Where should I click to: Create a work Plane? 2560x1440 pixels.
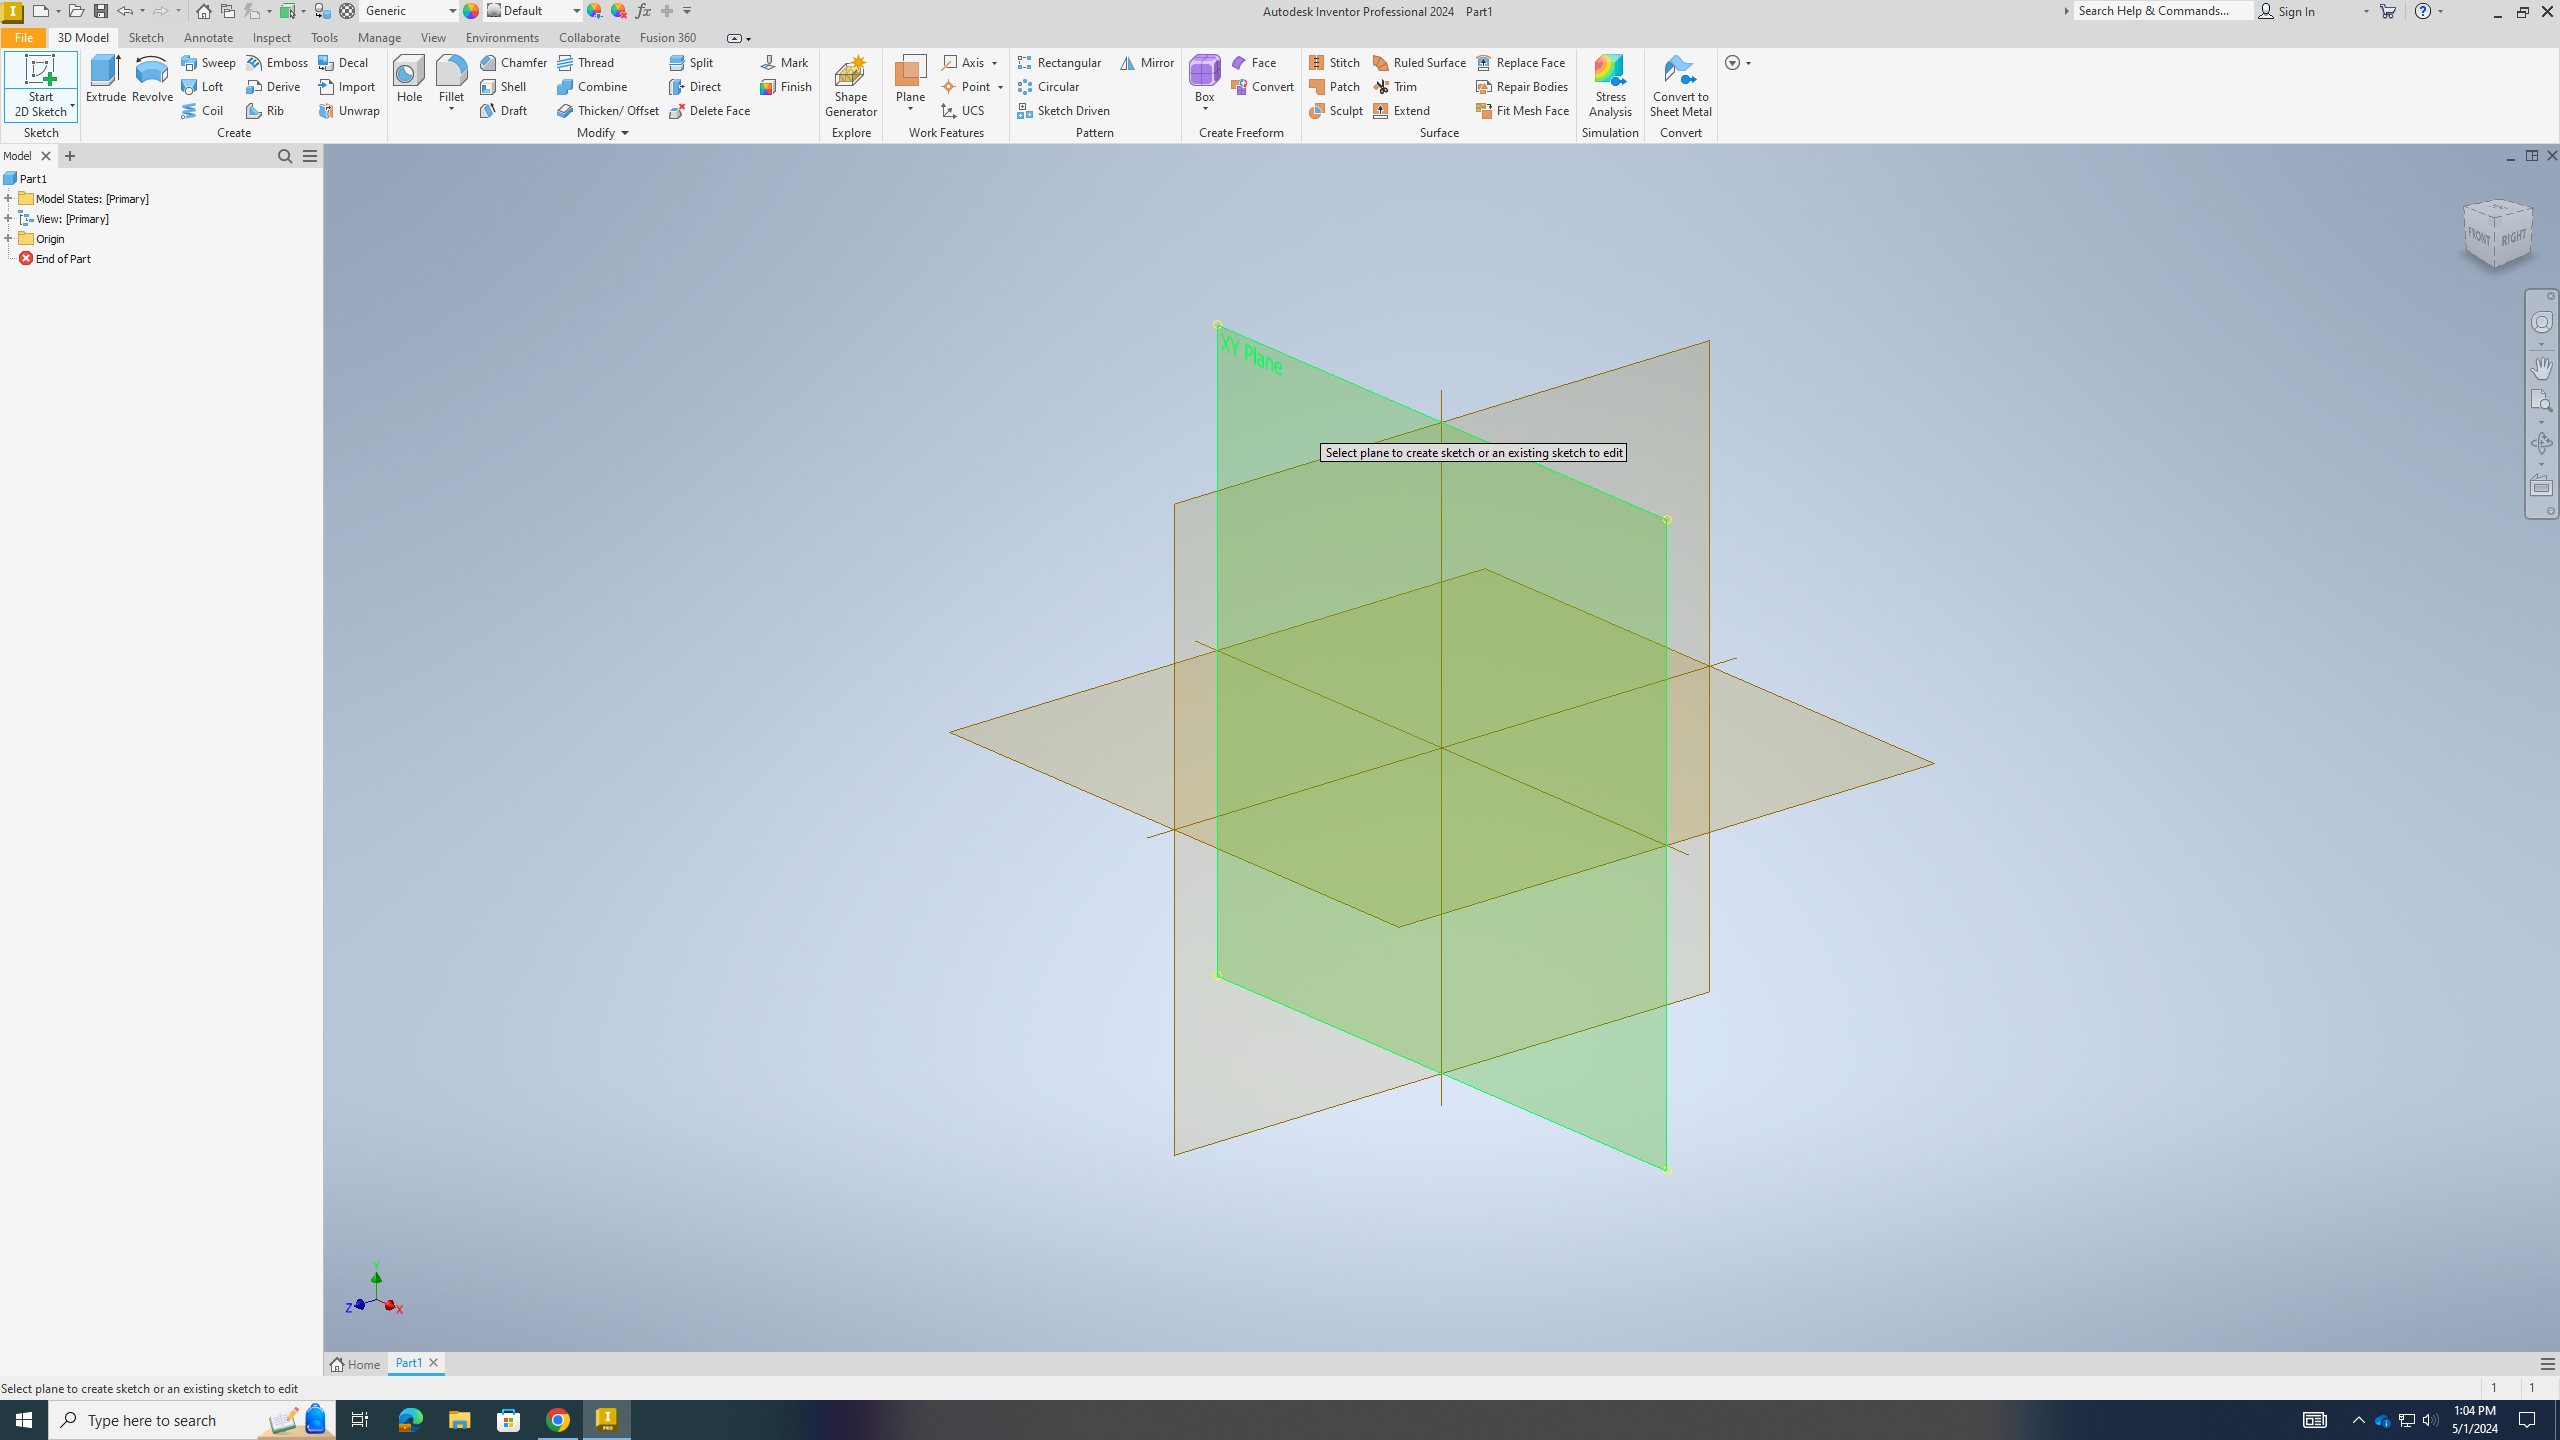(910, 79)
